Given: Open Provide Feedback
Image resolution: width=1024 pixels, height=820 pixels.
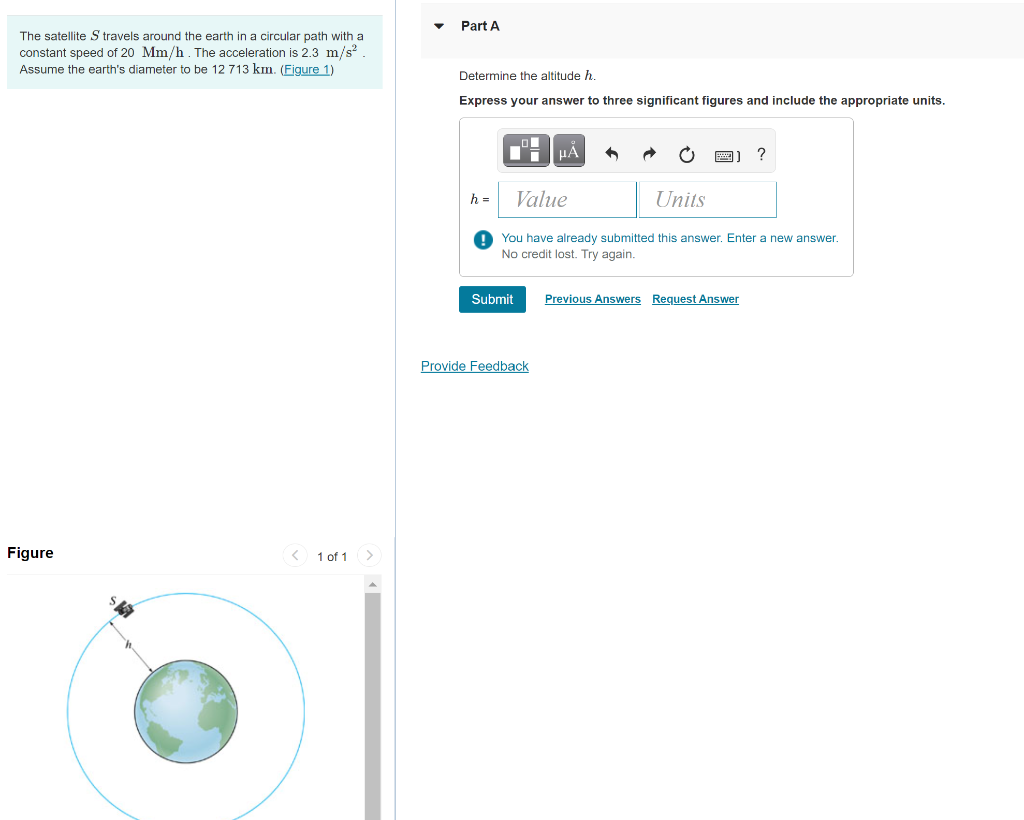Looking at the screenshot, I should 474,366.
